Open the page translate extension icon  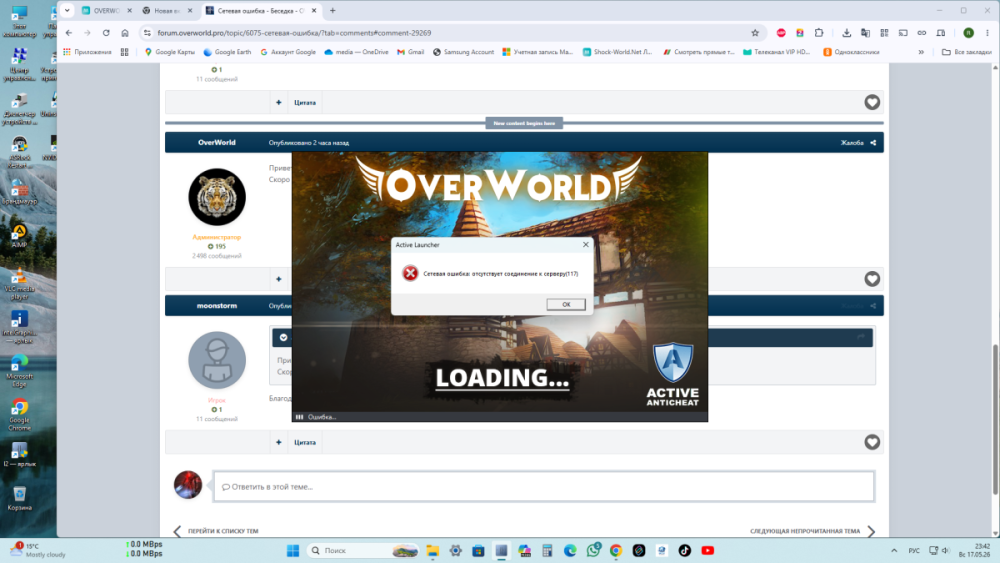click(865, 33)
